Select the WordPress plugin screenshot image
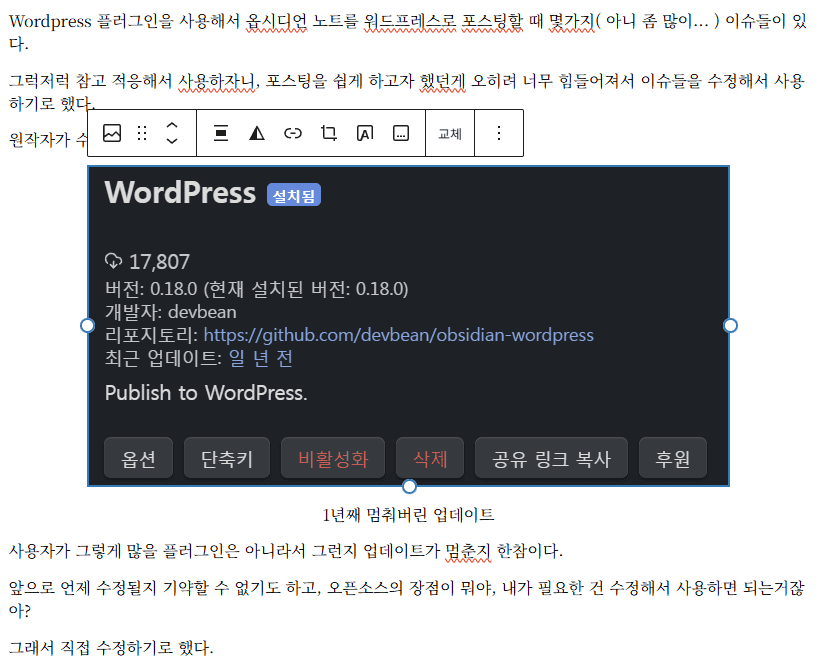Screen dimensions: 823x664 [x=408, y=326]
